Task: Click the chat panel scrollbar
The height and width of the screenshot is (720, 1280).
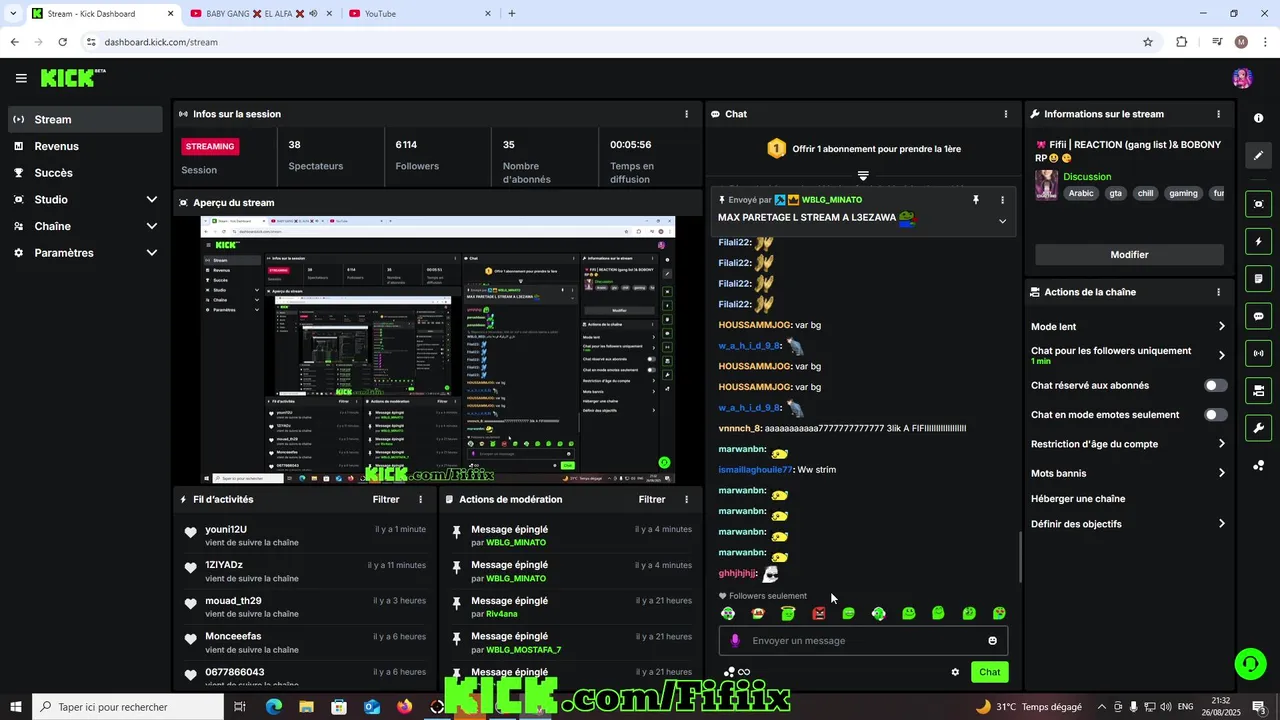Action: click(x=1019, y=557)
